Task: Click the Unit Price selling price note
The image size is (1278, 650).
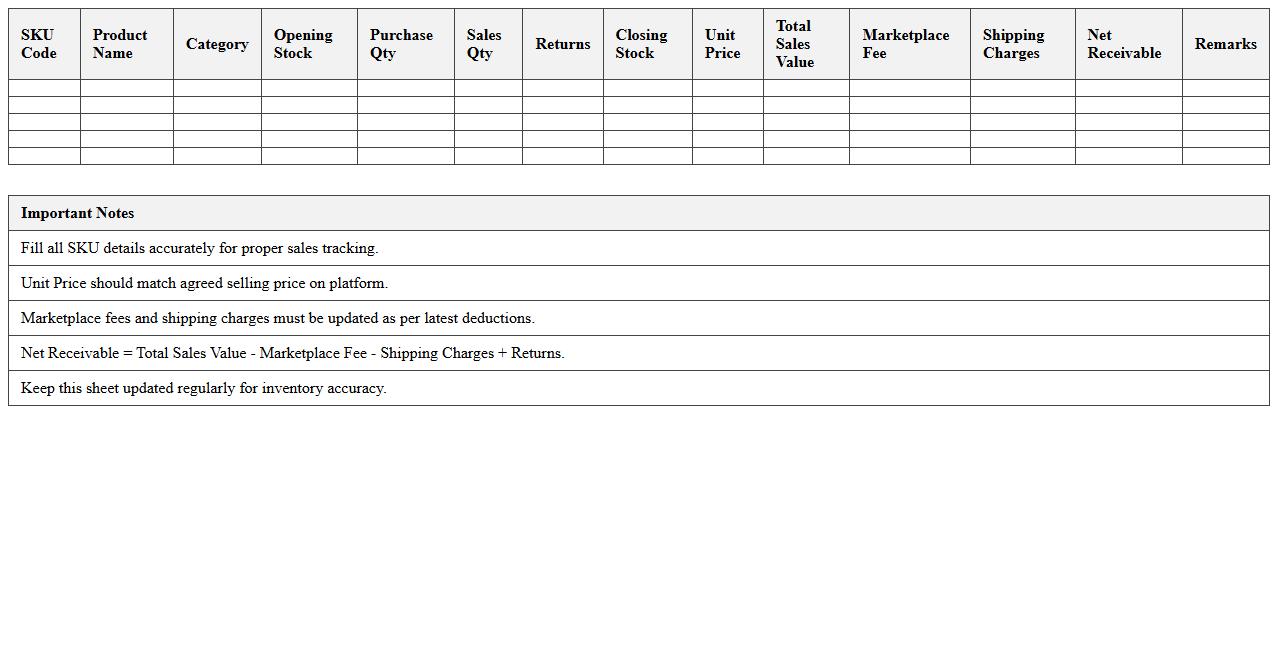Action: click(204, 283)
